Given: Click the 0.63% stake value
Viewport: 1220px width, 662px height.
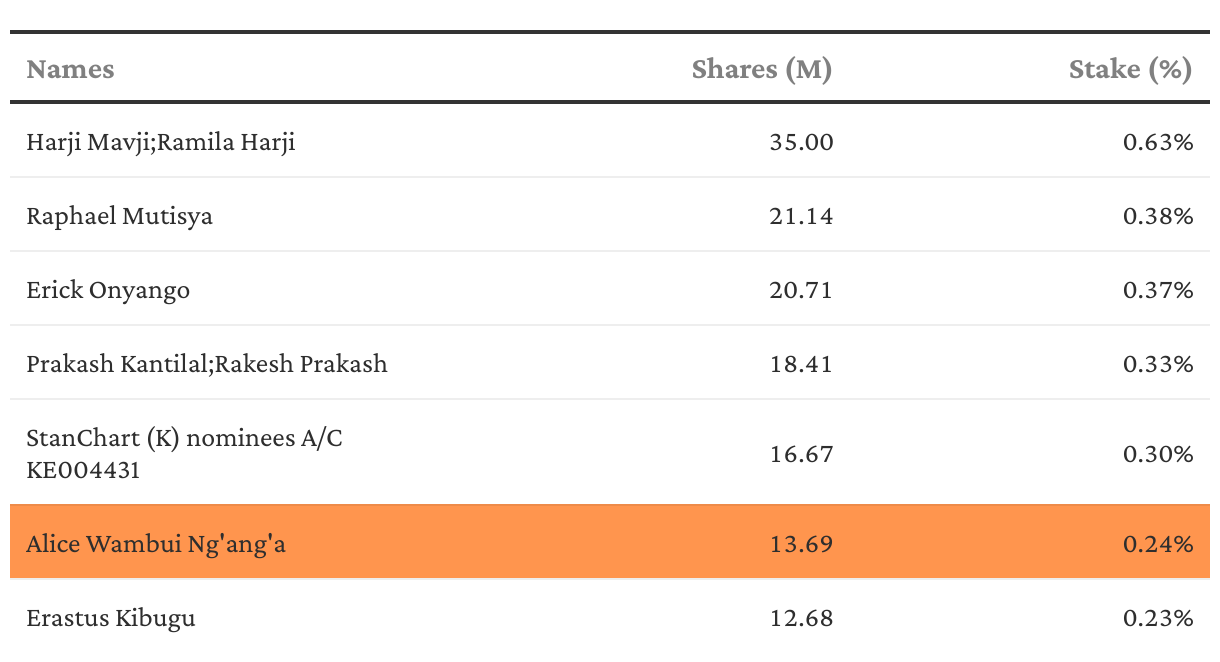Looking at the screenshot, I should 1158,142.
